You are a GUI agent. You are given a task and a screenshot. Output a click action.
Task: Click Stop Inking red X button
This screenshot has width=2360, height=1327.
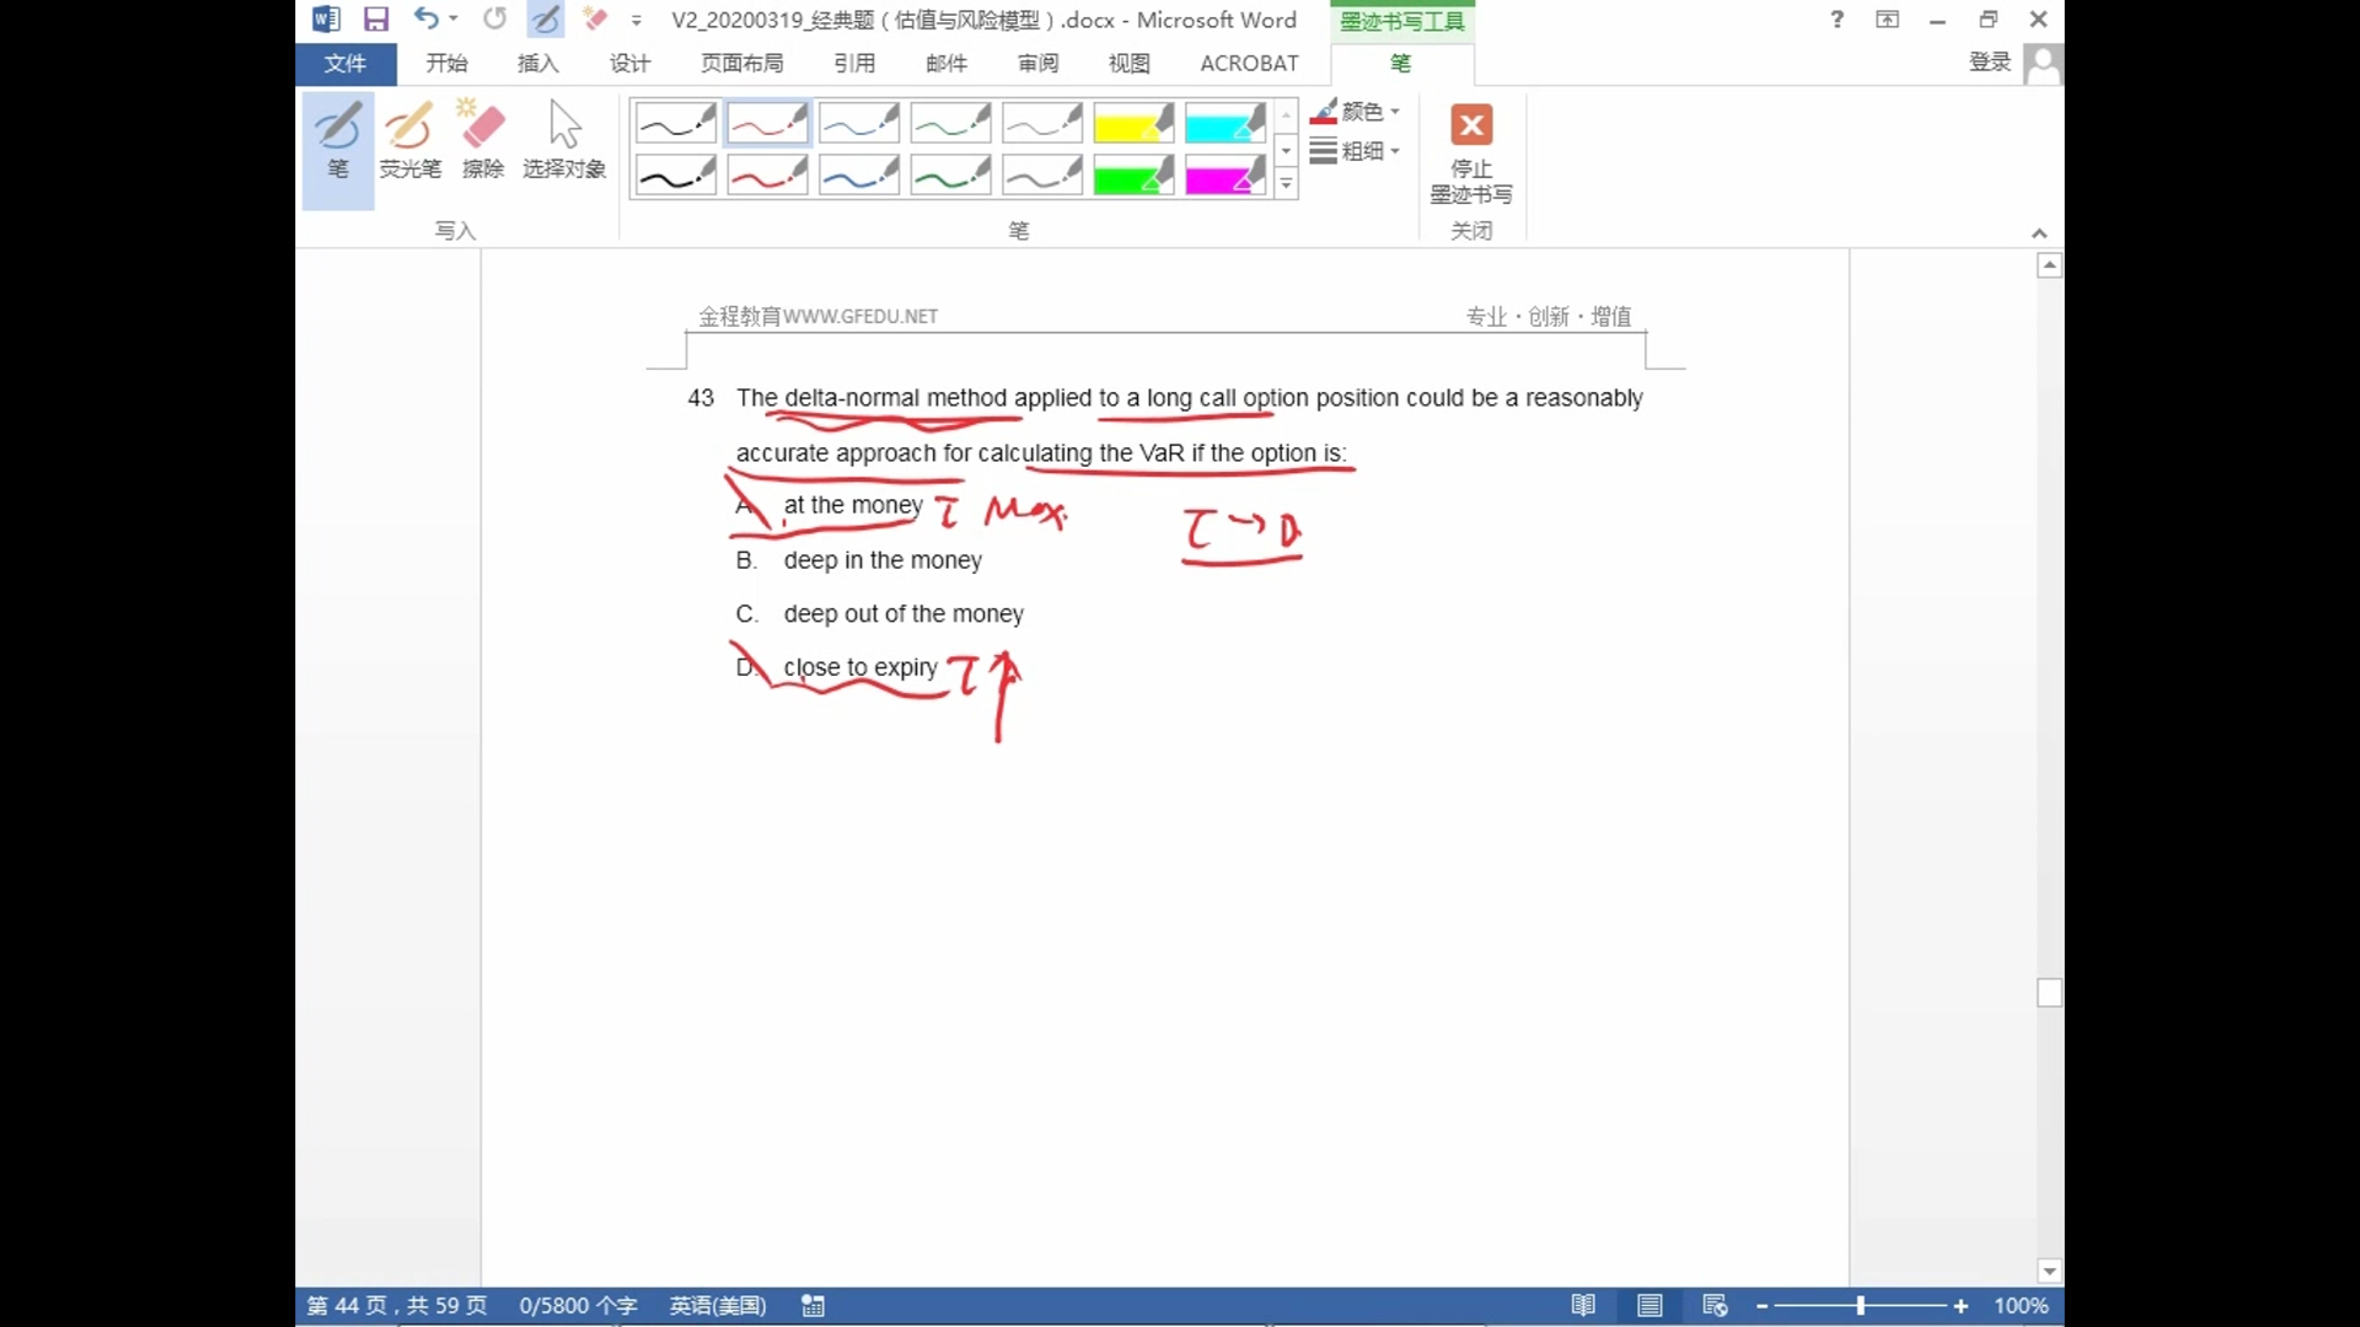tap(1471, 126)
